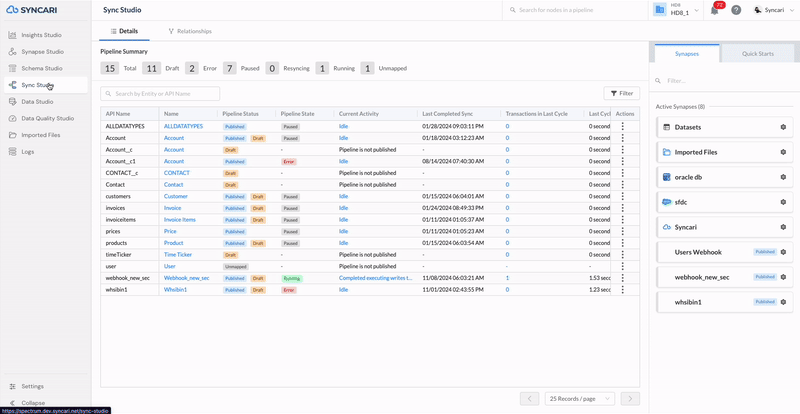Sort by Pipeline Status column header
The height and width of the screenshot is (414, 800).
[240, 114]
